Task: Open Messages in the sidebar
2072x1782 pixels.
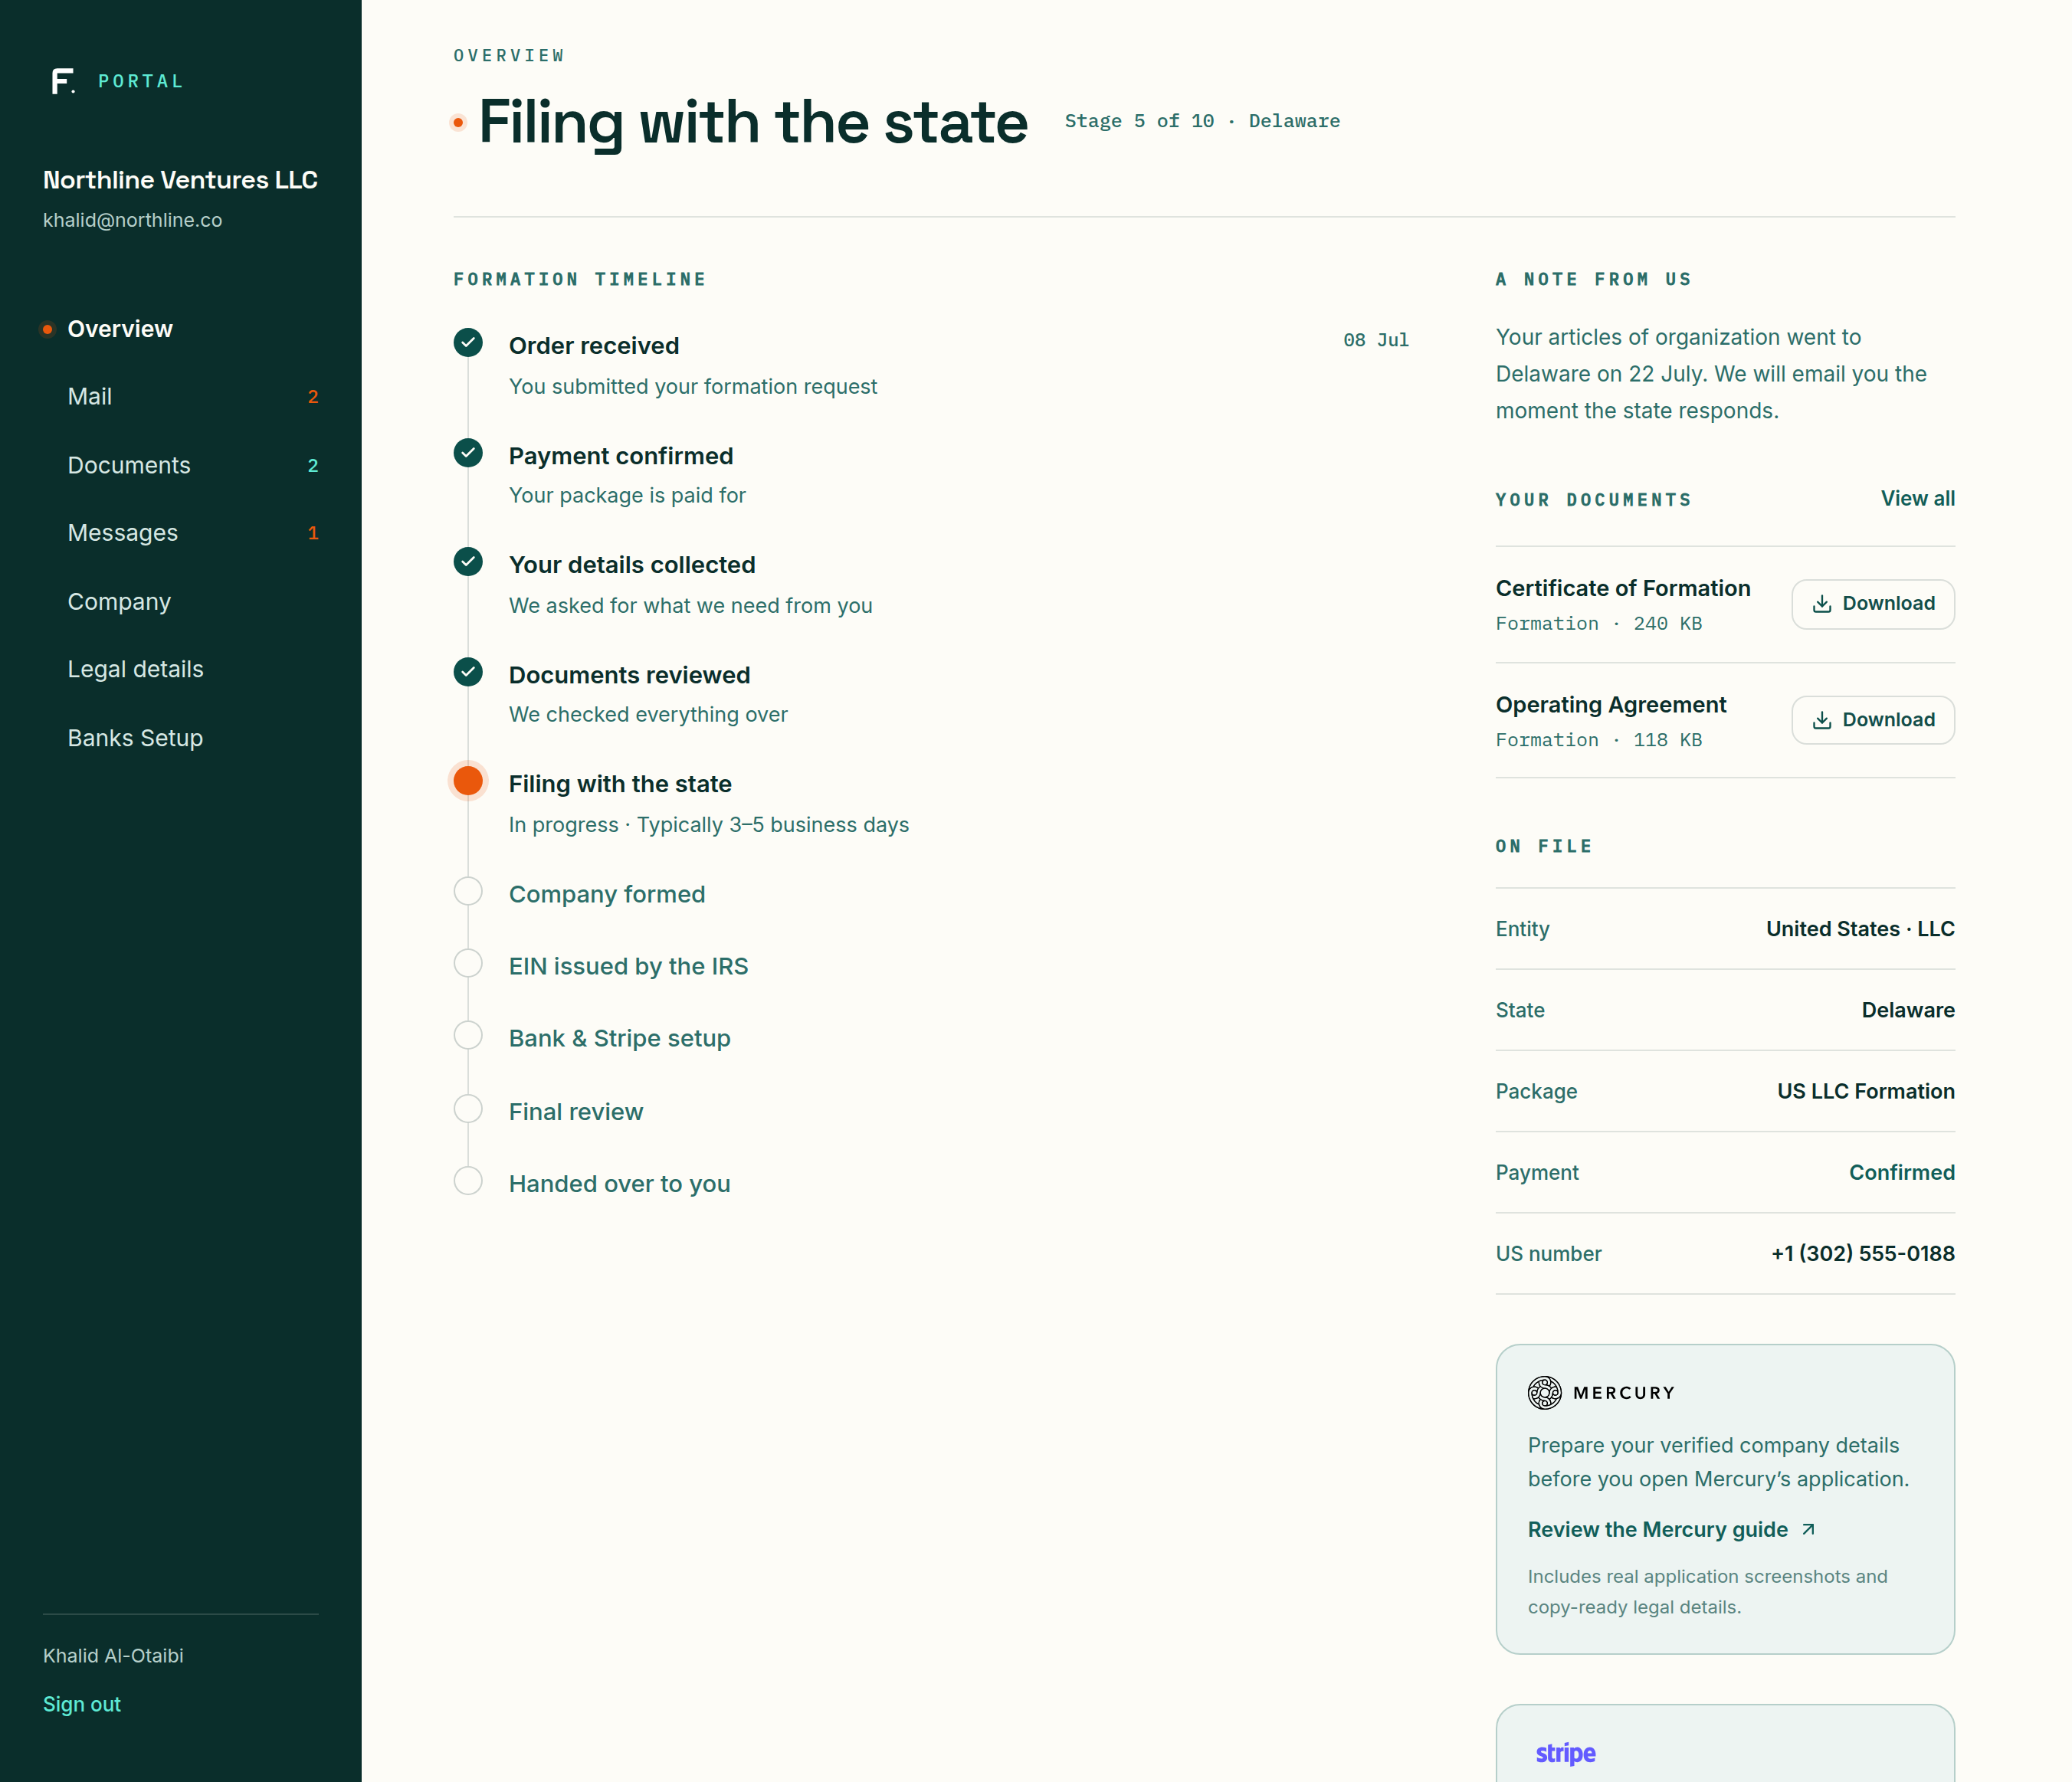Action: tap(123, 533)
